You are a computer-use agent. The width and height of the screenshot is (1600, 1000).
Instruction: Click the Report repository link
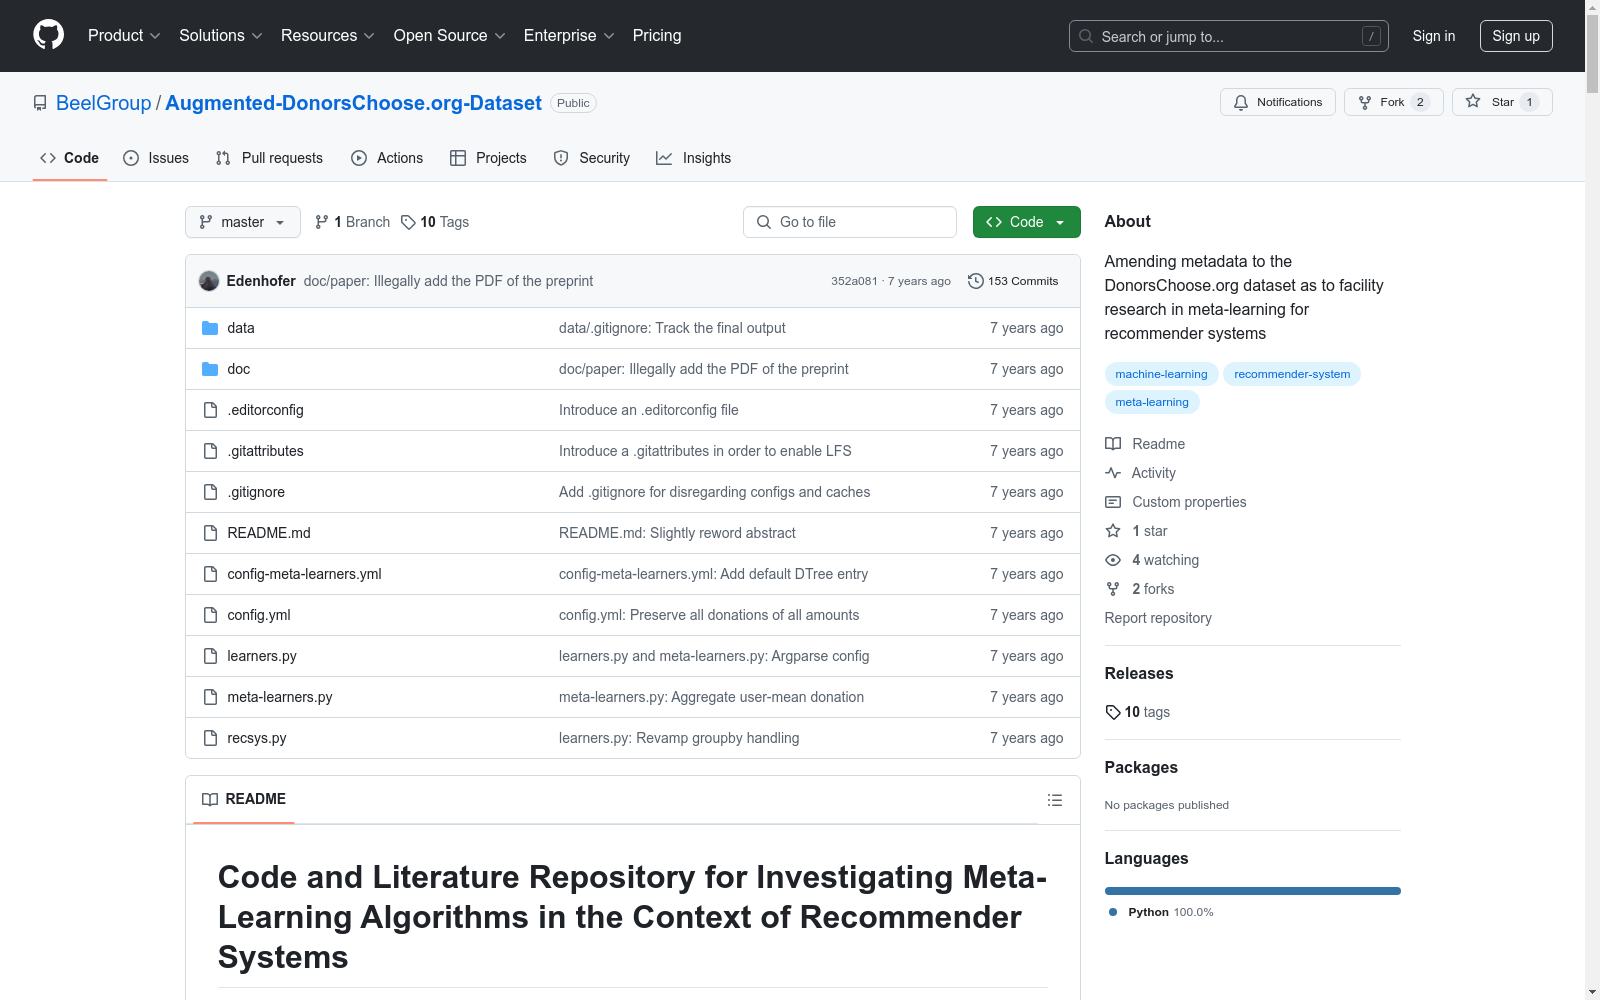(1158, 618)
